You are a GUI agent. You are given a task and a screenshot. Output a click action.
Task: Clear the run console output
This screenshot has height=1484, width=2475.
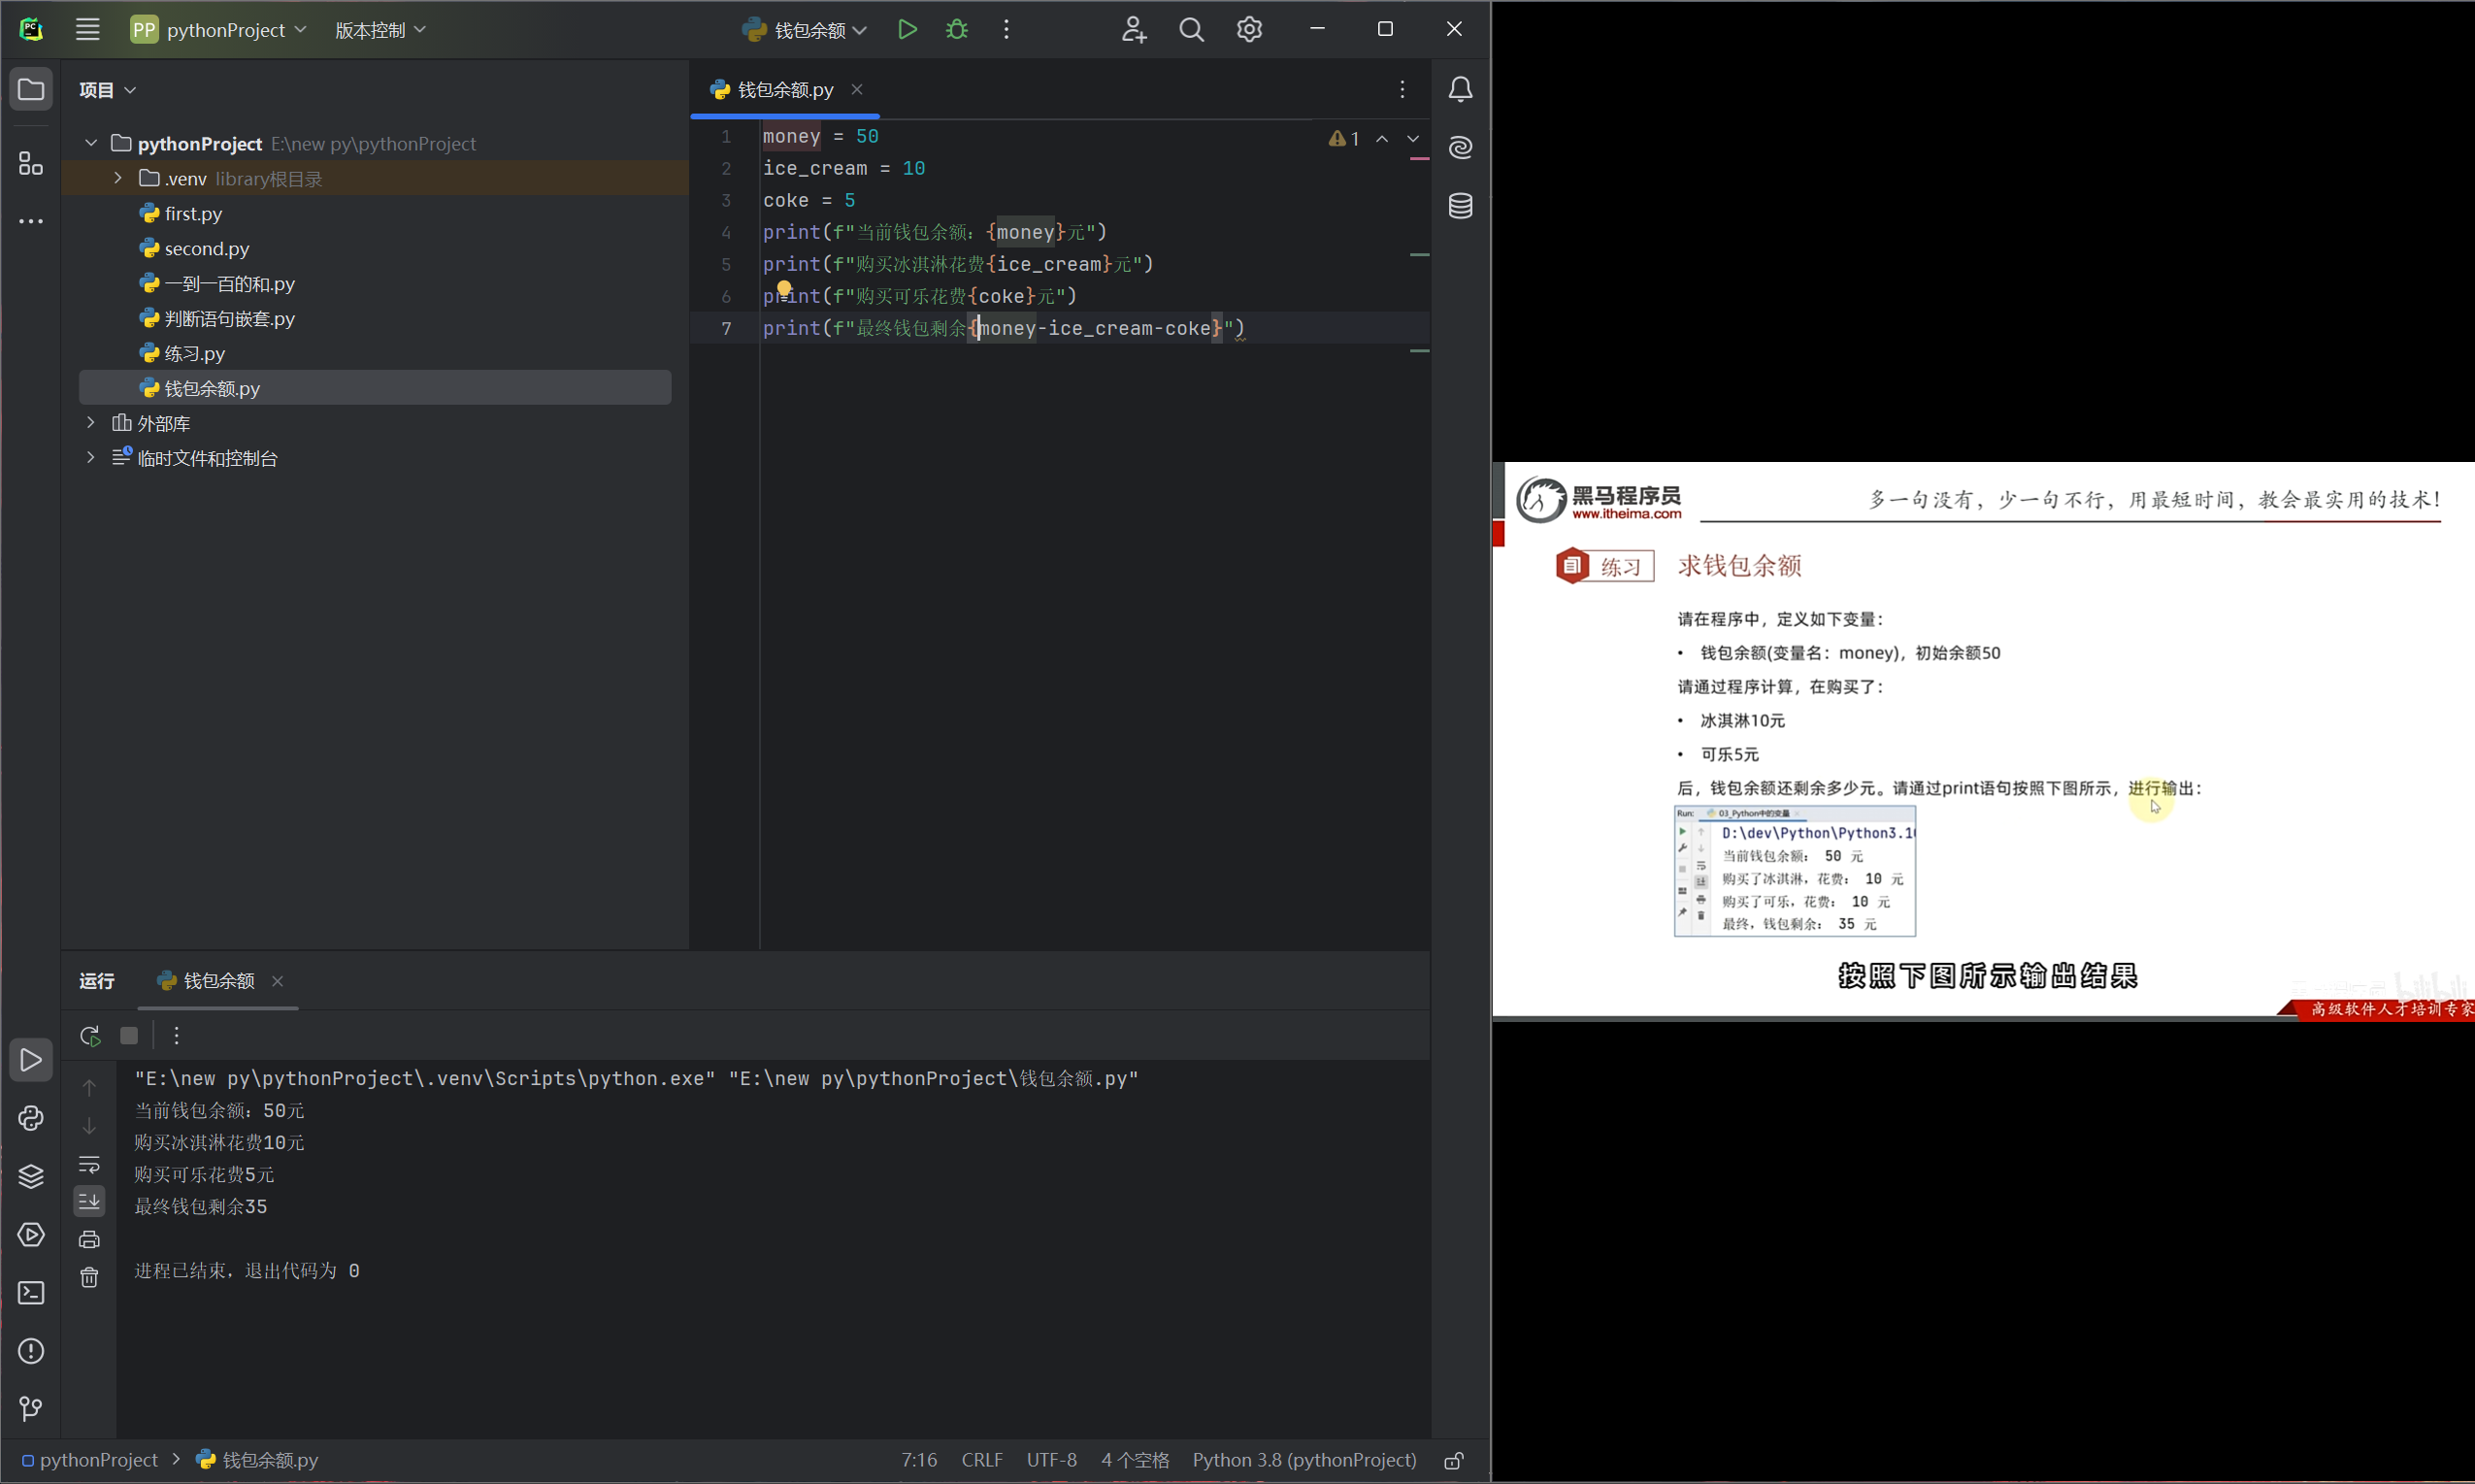[x=89, y=1277]
